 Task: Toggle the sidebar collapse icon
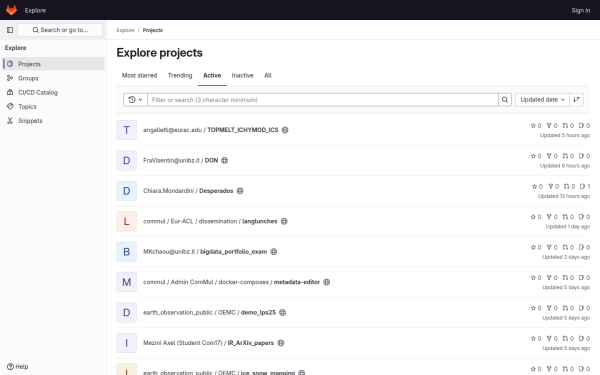(x=10, y=30)
